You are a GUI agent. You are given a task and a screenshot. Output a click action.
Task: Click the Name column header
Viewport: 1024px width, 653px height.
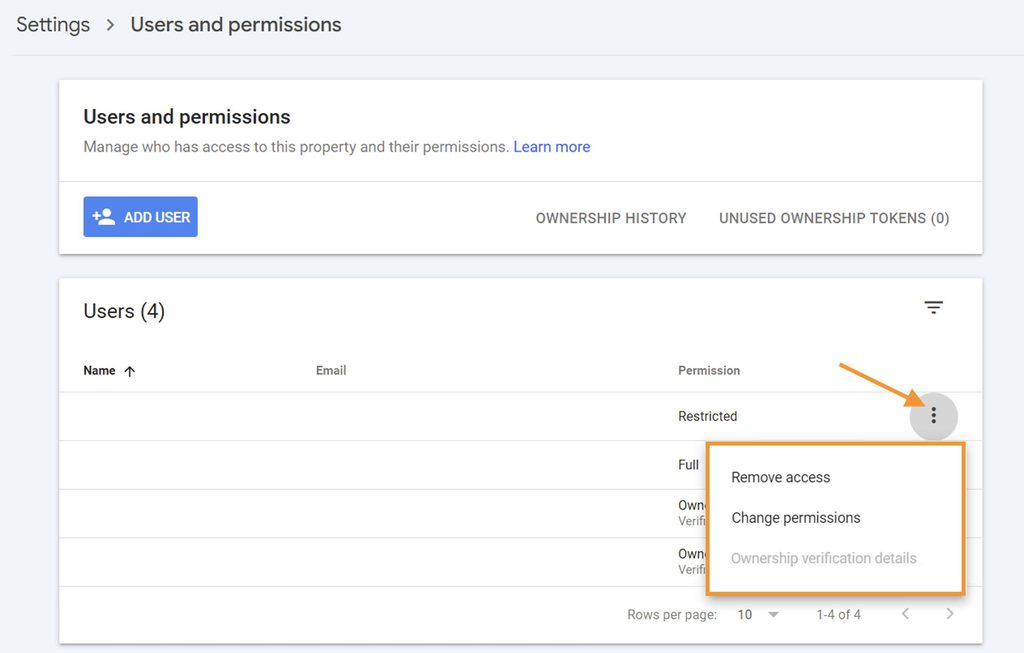pos(99,370)
